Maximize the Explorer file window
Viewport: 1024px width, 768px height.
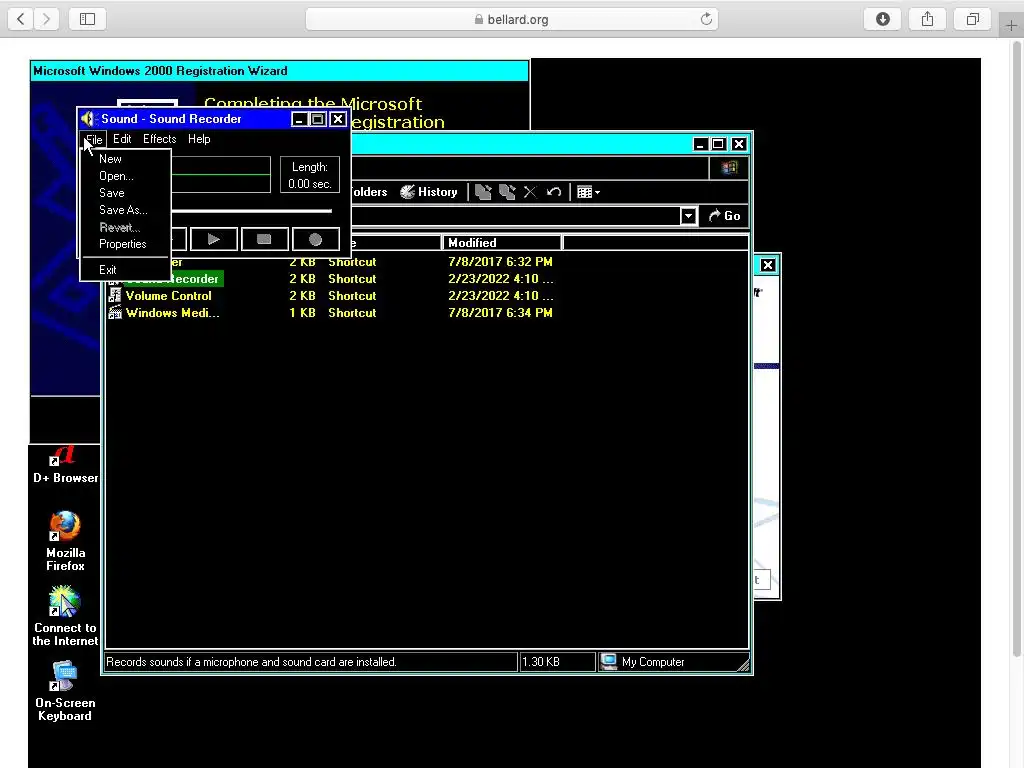718,144
